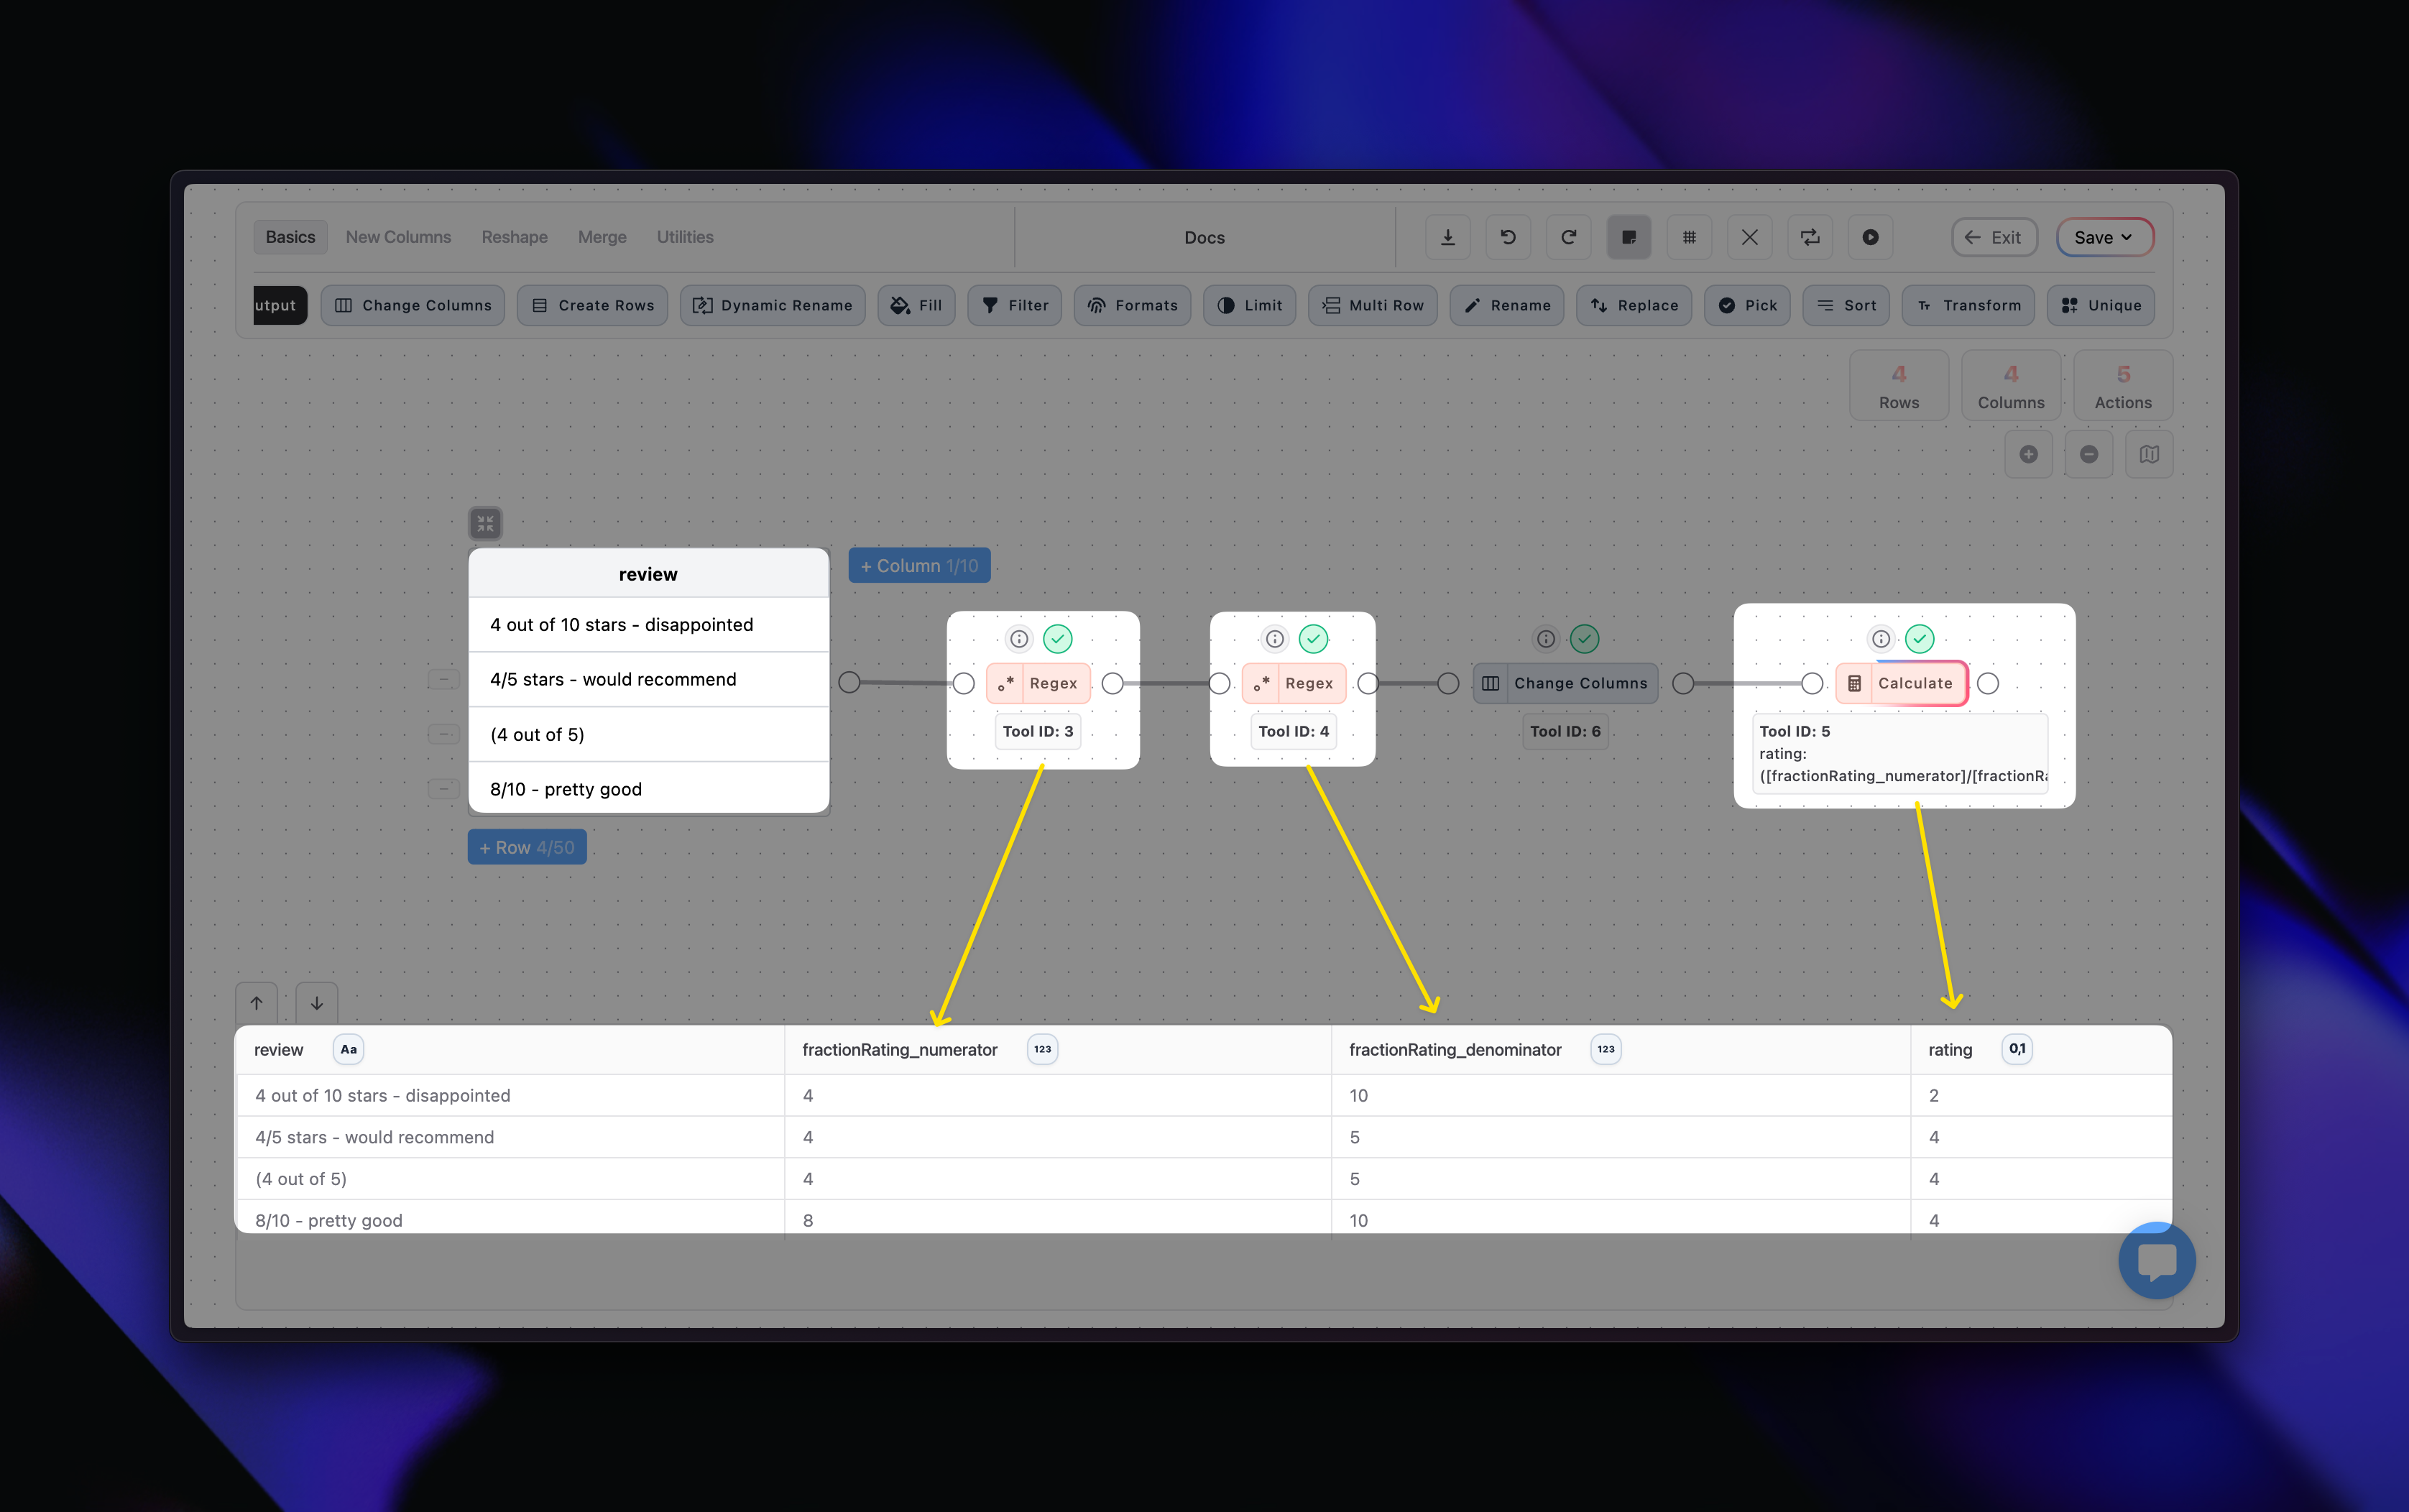Select the Rename tool
This screenshot has height=1512, width=2409.
[1506, 305]
